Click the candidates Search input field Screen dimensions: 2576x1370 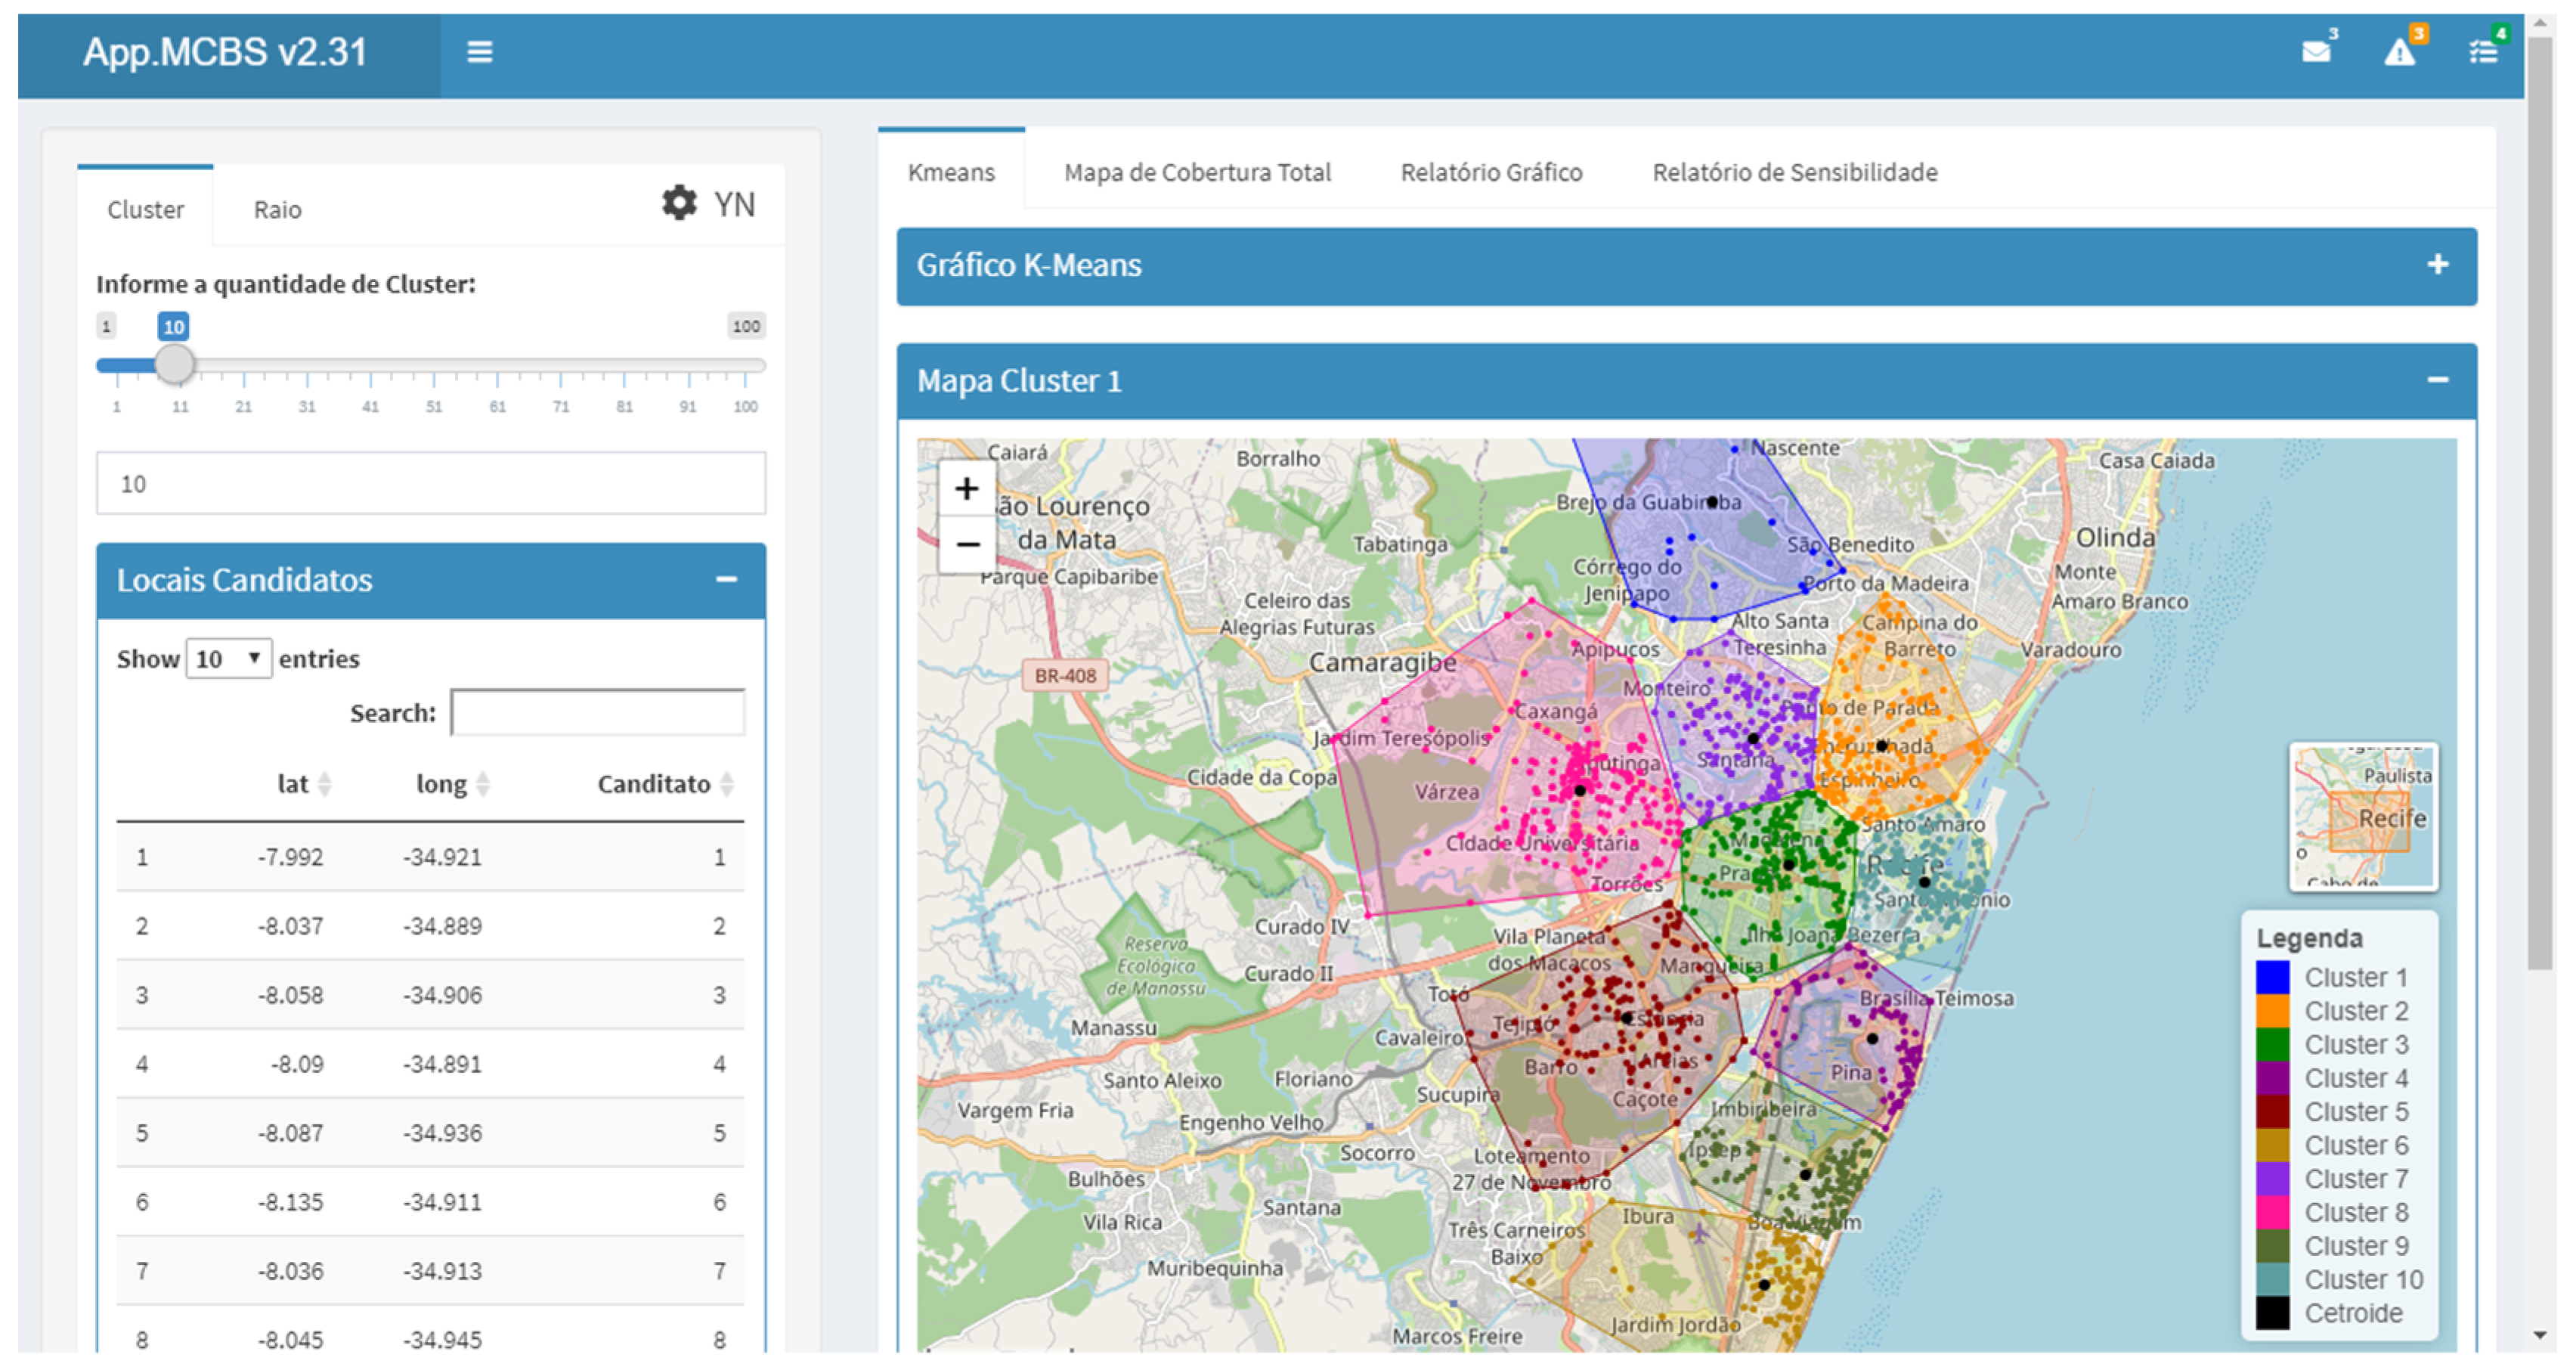[598, 713]
